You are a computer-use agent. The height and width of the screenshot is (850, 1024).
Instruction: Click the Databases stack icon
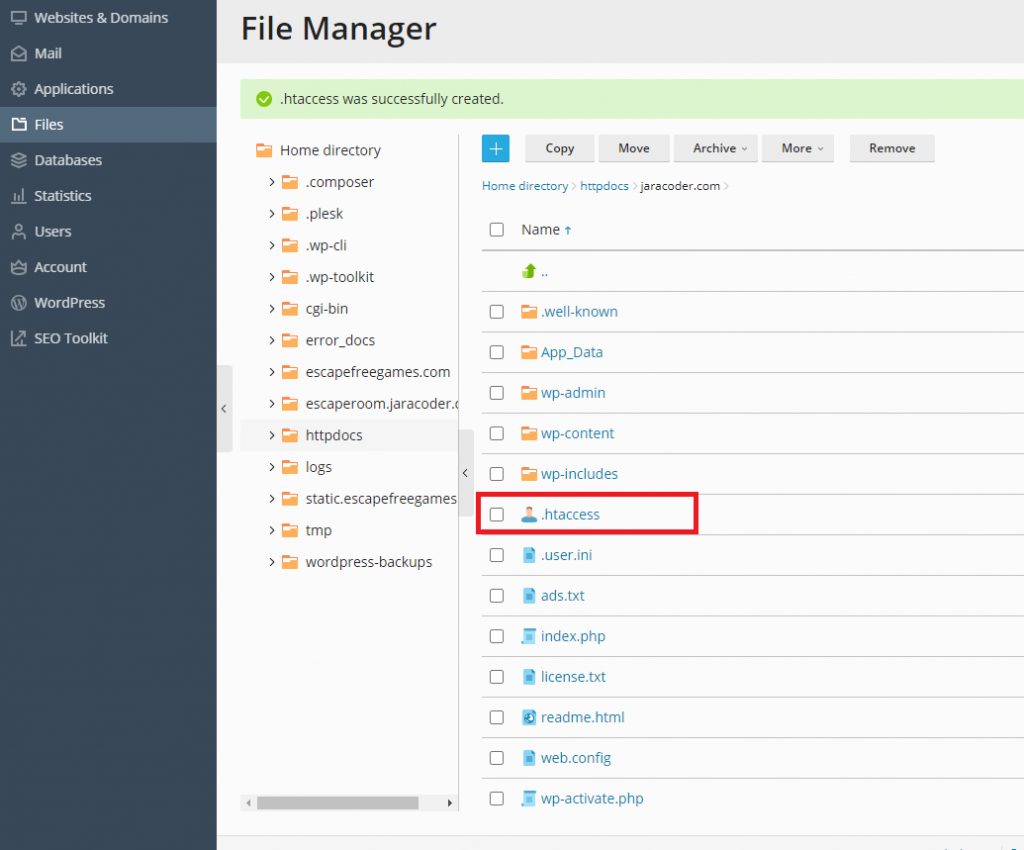coord(18,160)
